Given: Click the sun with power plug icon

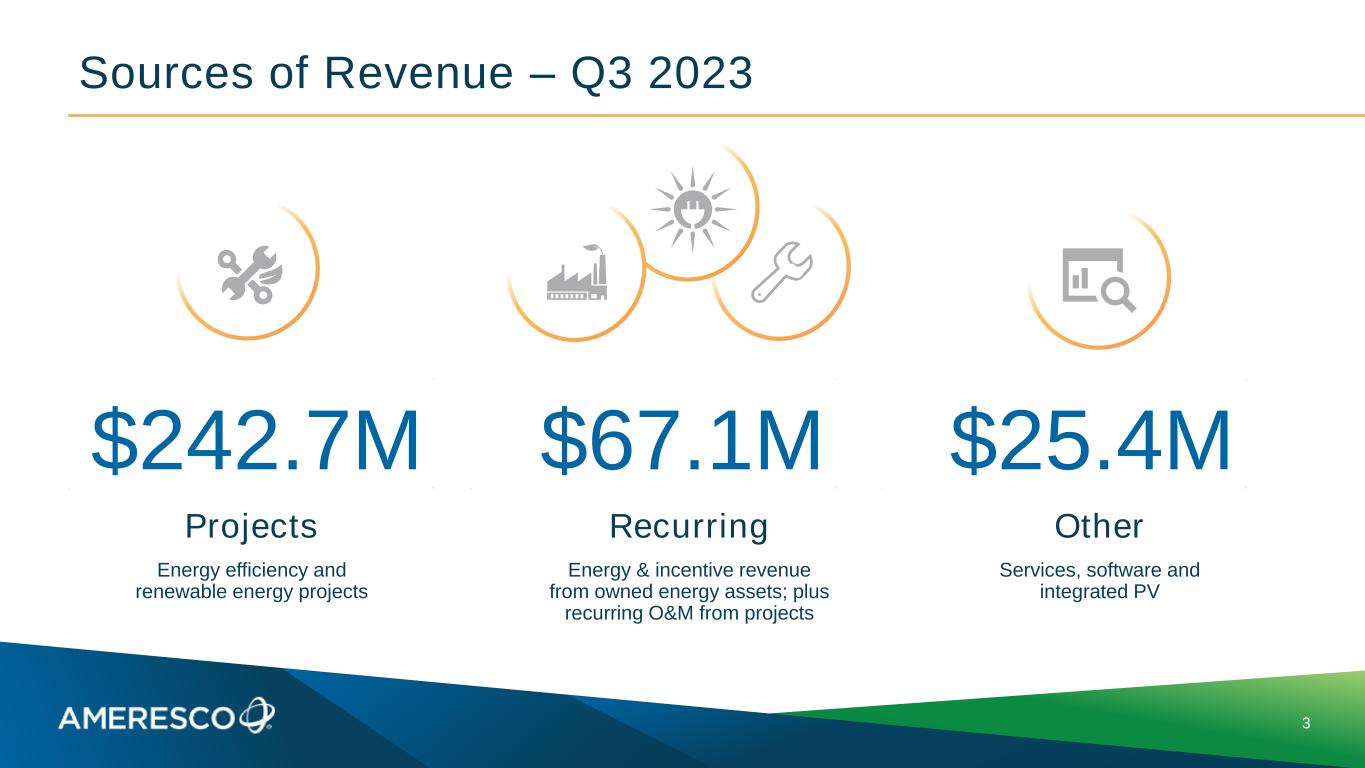Looking at the screenshot, I should click(692, 210).
